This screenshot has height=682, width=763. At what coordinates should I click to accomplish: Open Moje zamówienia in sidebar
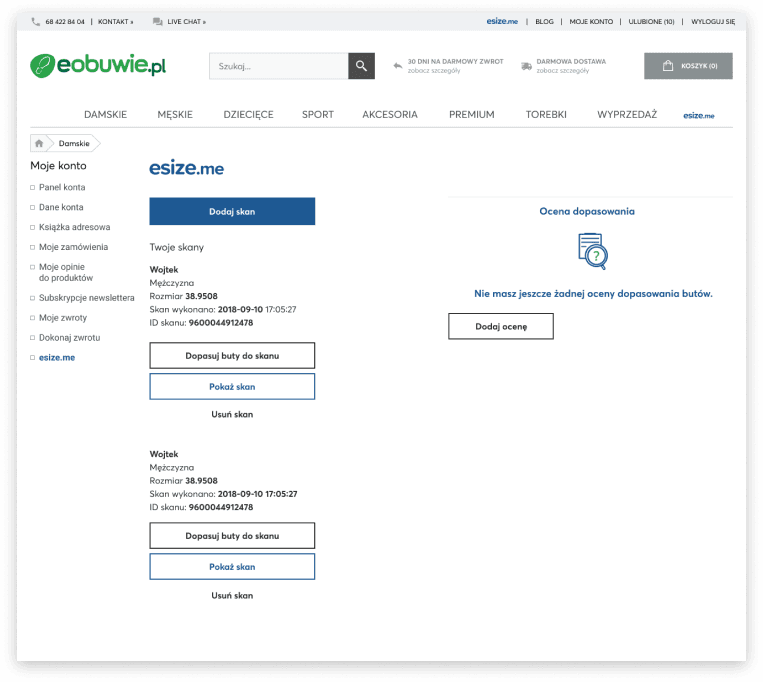73,247
